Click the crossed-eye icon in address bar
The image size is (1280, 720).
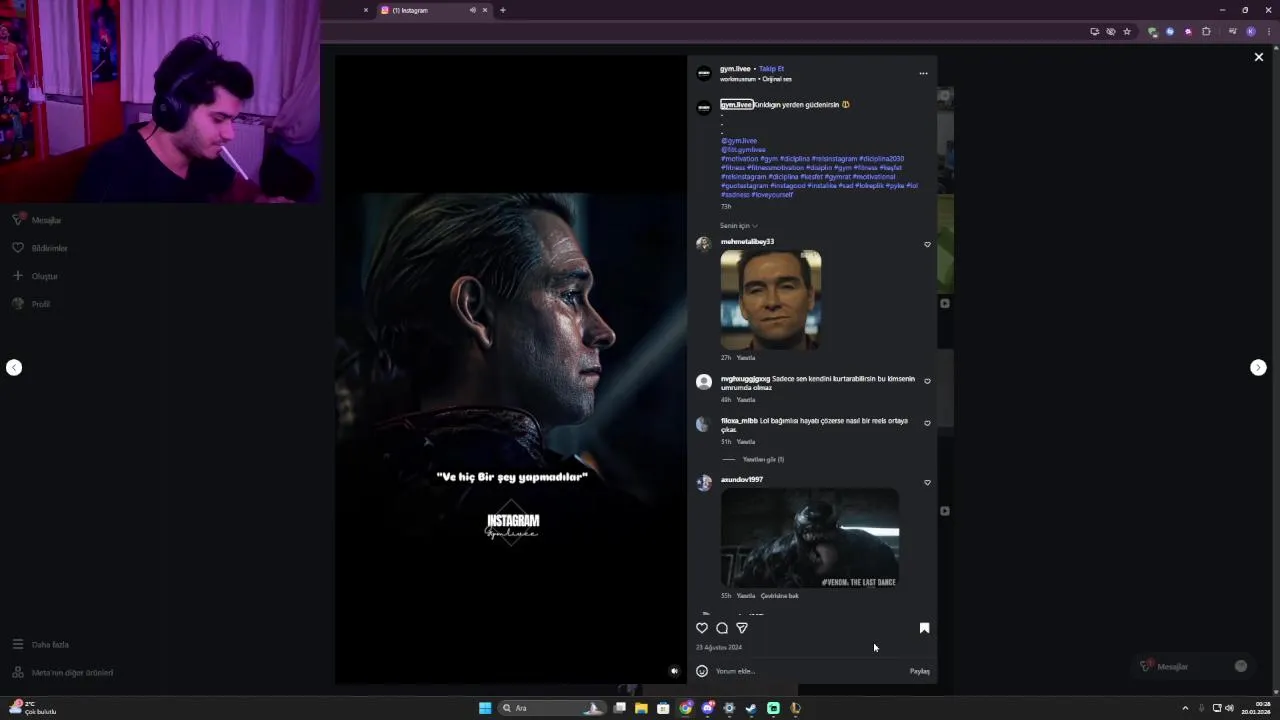point(1111,32)
